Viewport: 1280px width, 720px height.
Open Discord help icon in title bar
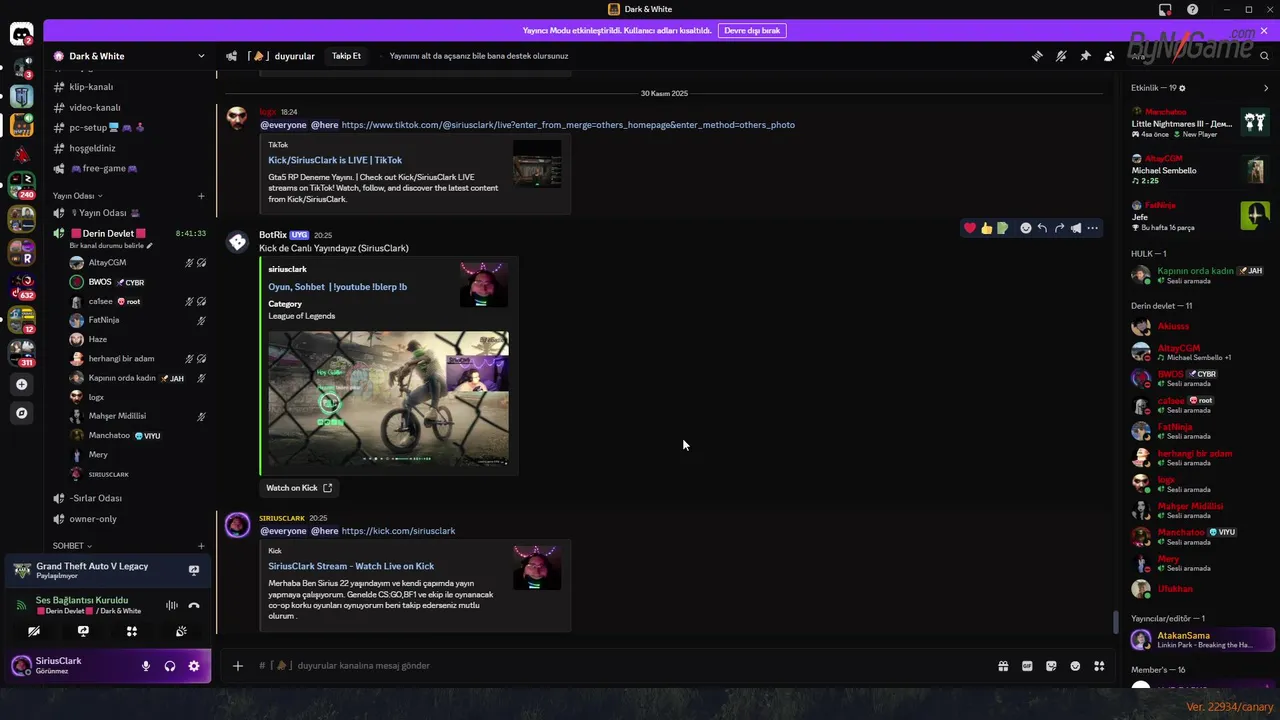click(x=1193, y=10)
